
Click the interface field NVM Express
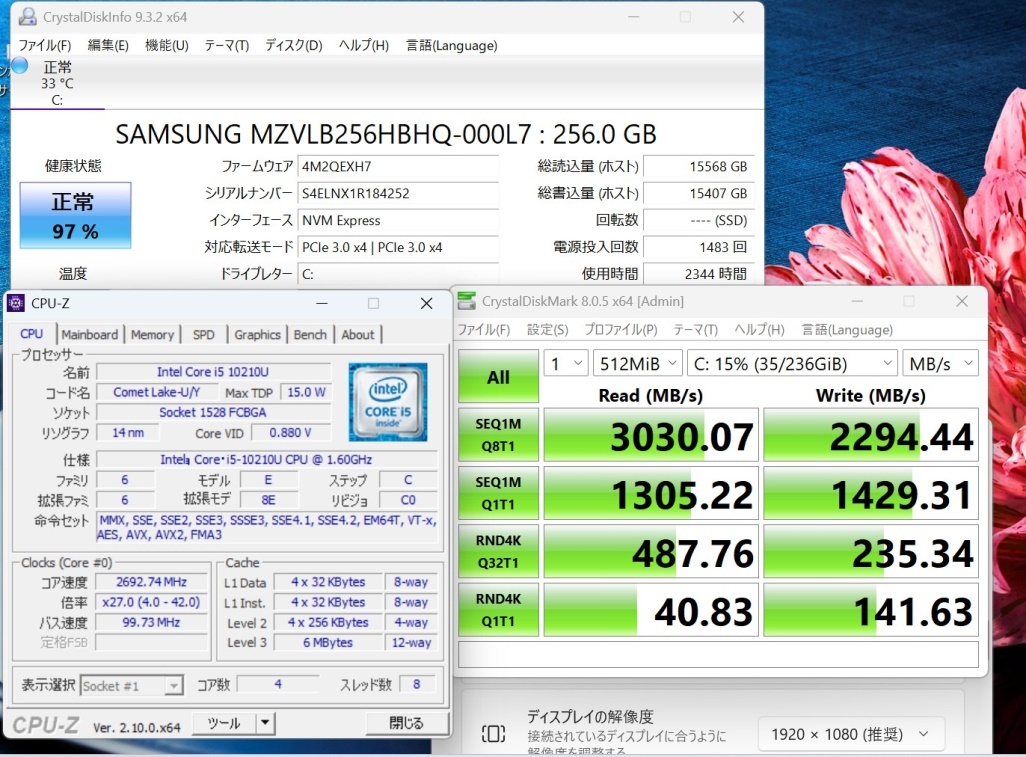pos(398,220)
